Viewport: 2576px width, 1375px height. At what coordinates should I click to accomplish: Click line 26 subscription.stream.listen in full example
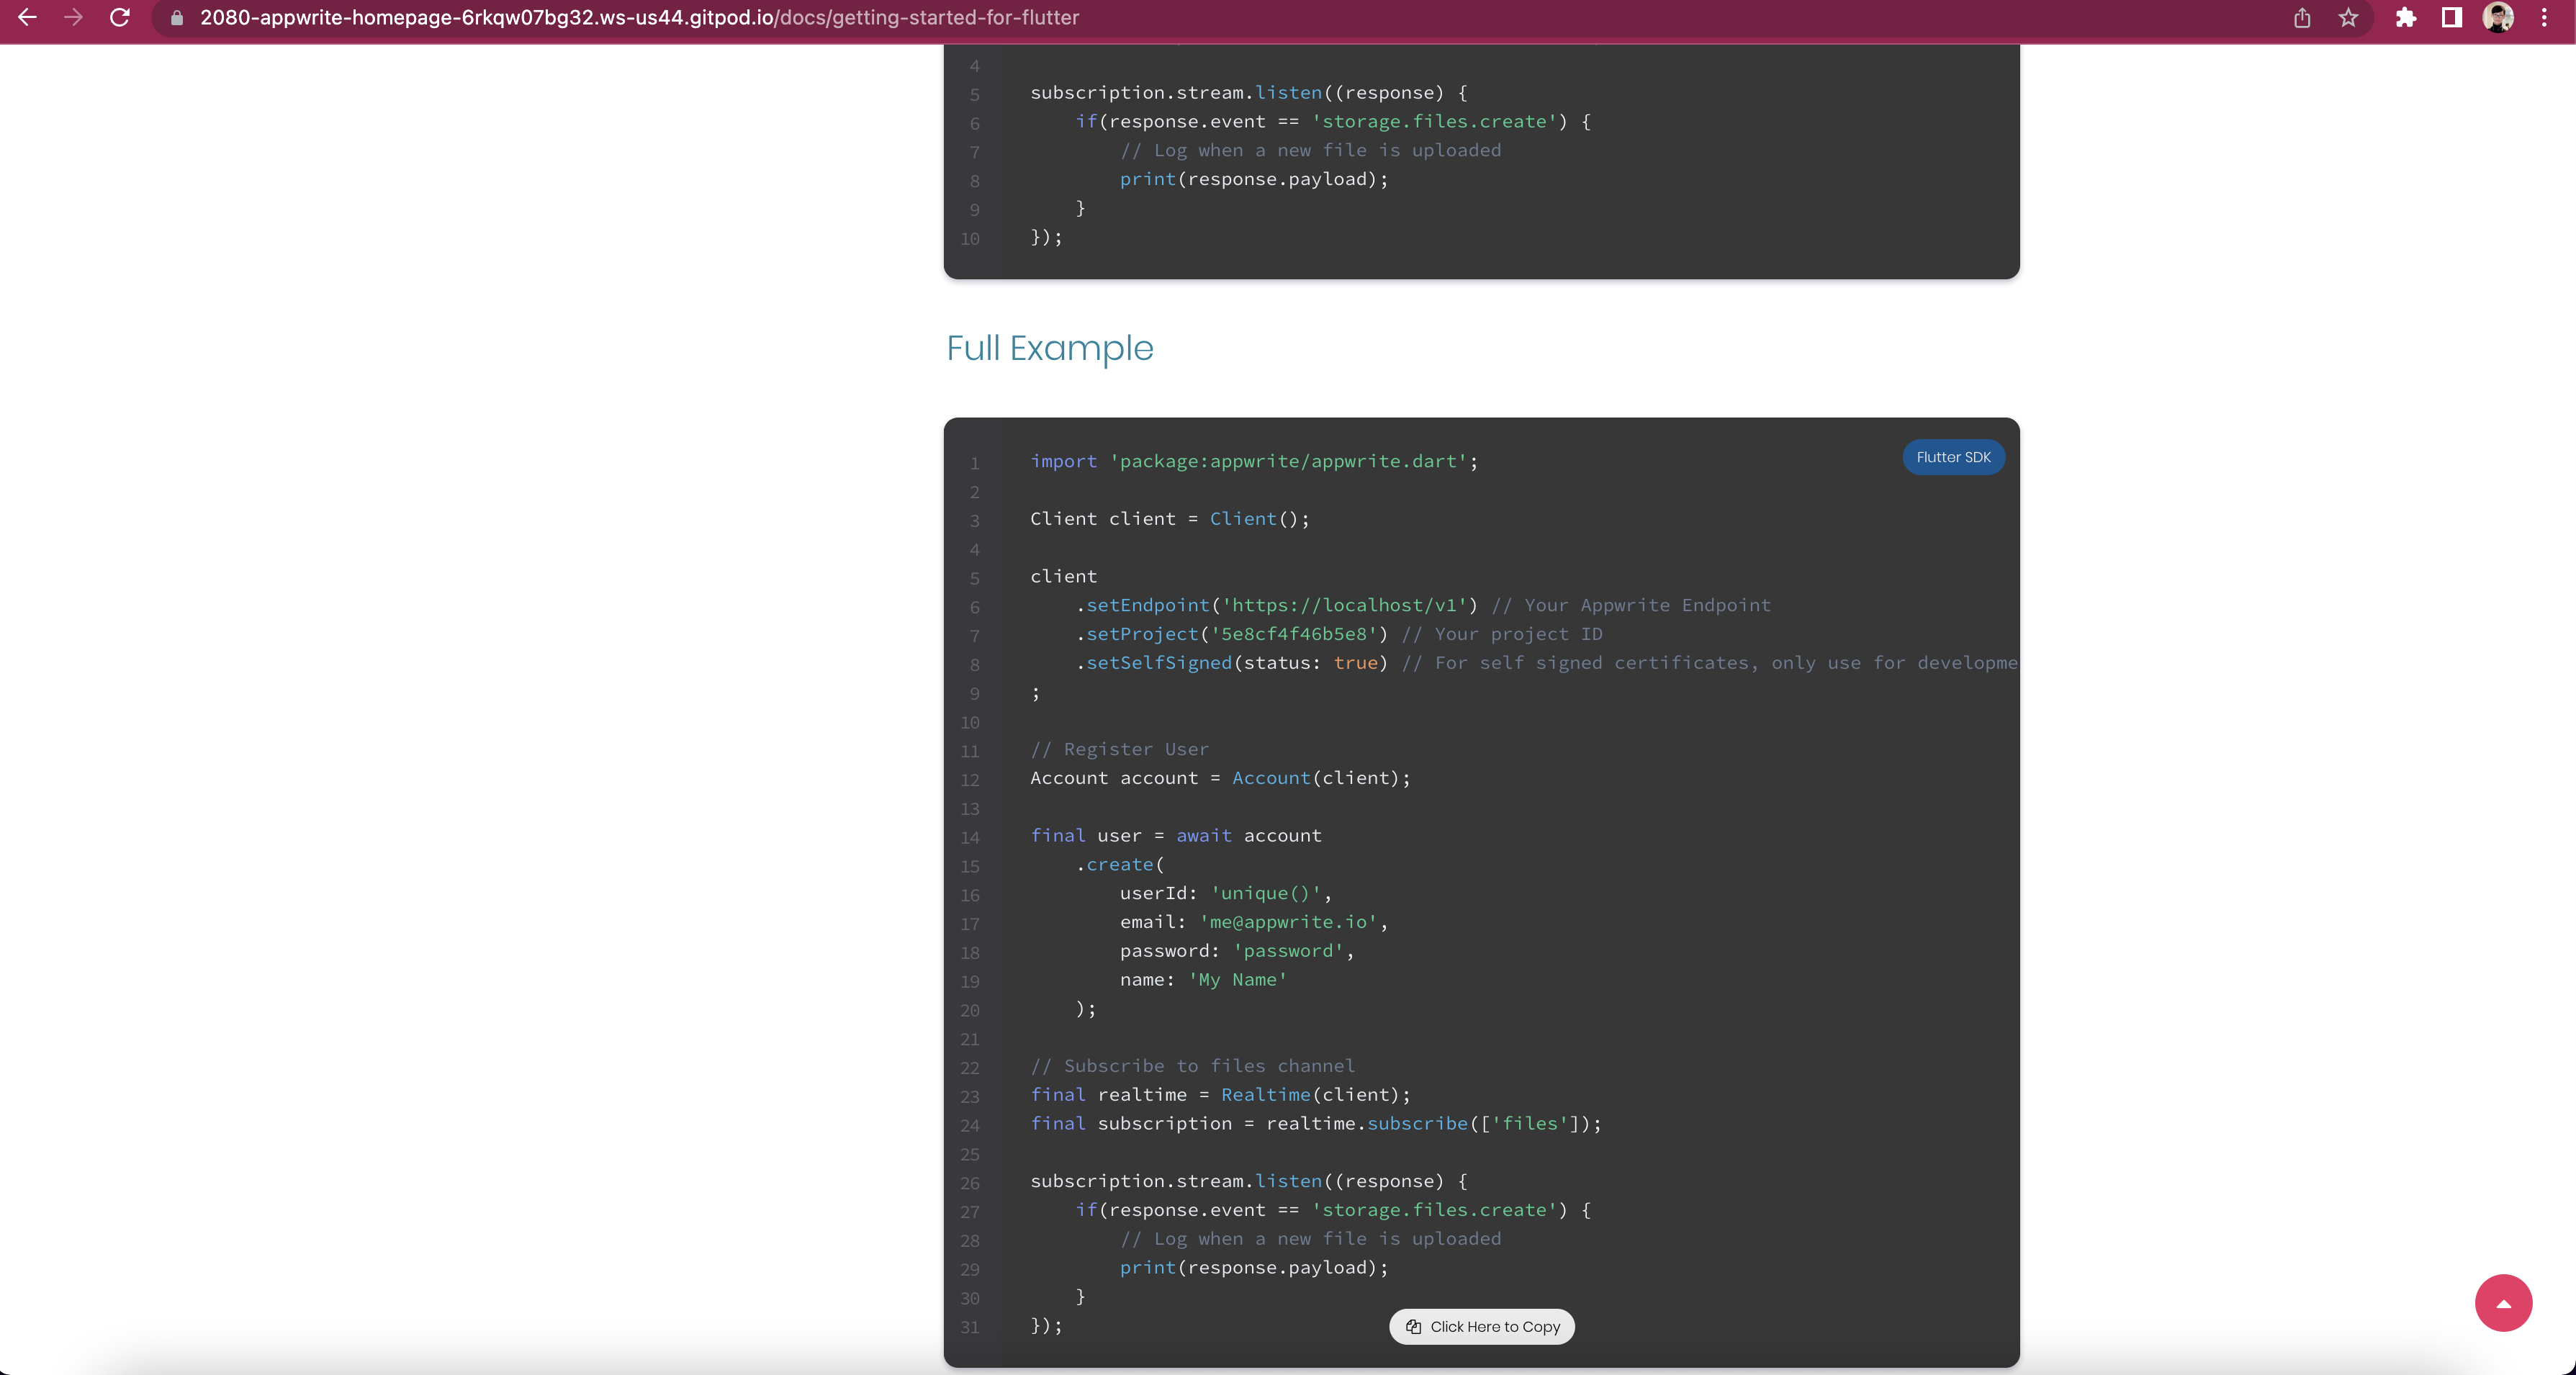[1249, 1181]
